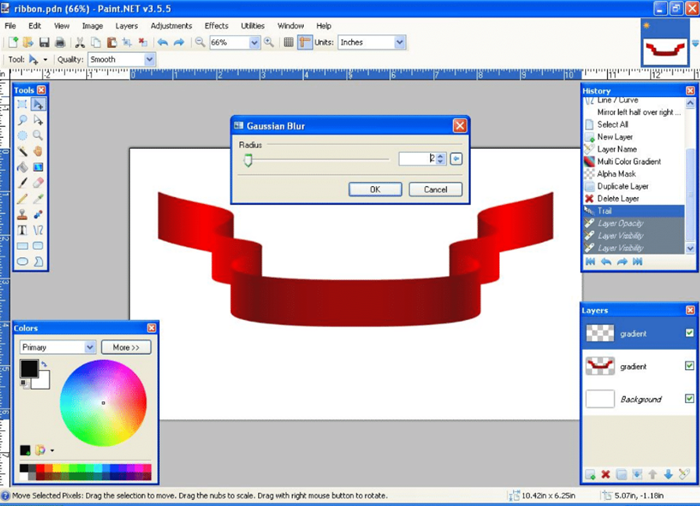Screen dimensions: 700x506
Task: Click the Save icon in toolbar
Action: point(44,42)
